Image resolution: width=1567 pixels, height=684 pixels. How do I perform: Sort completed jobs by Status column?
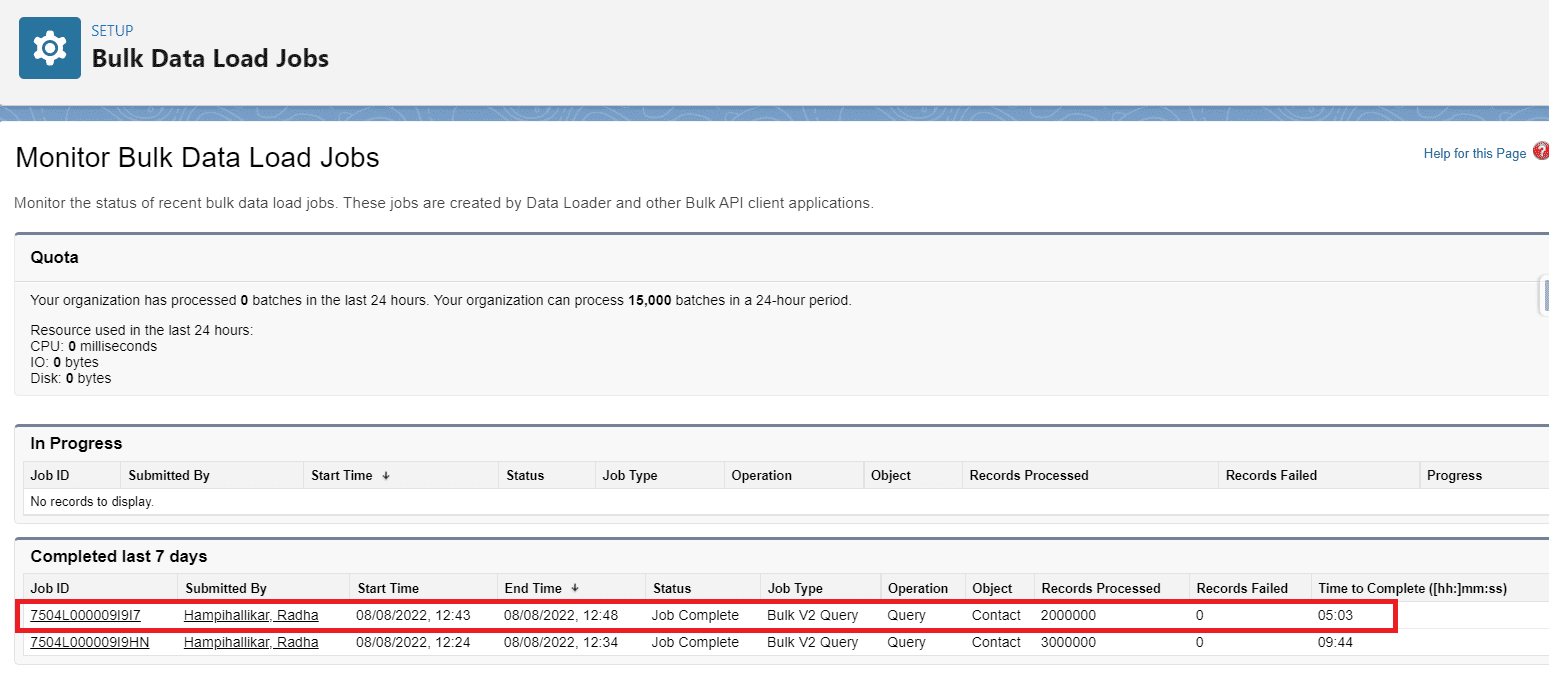pos(671,588)
